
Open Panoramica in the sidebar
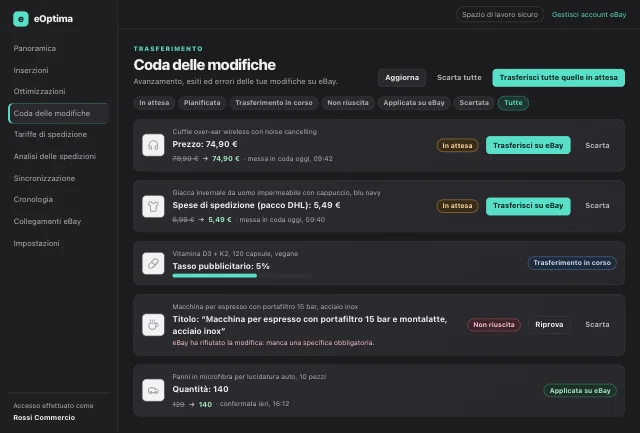click(35, 48)
